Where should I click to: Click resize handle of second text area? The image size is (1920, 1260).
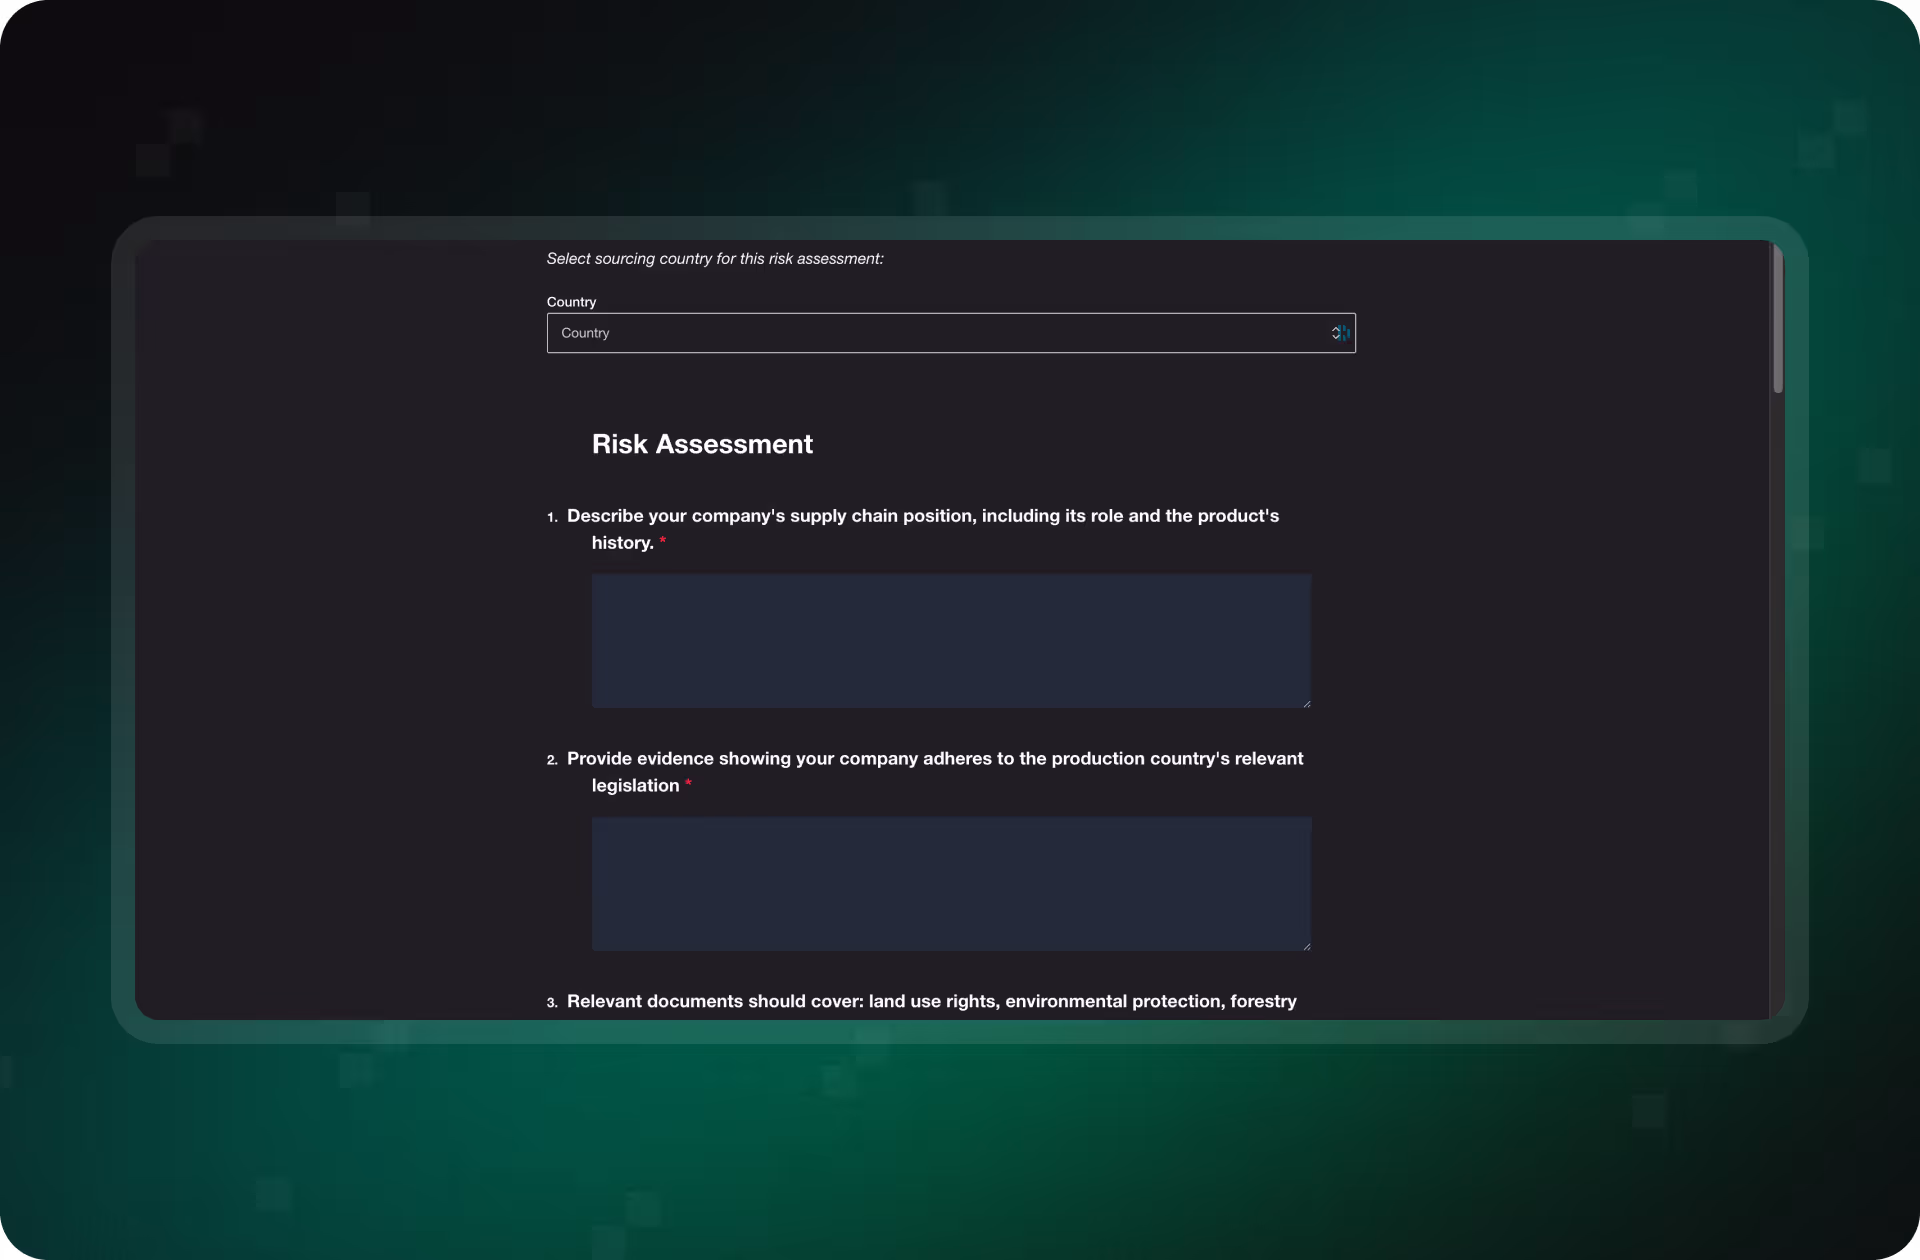click(1306, 946)
